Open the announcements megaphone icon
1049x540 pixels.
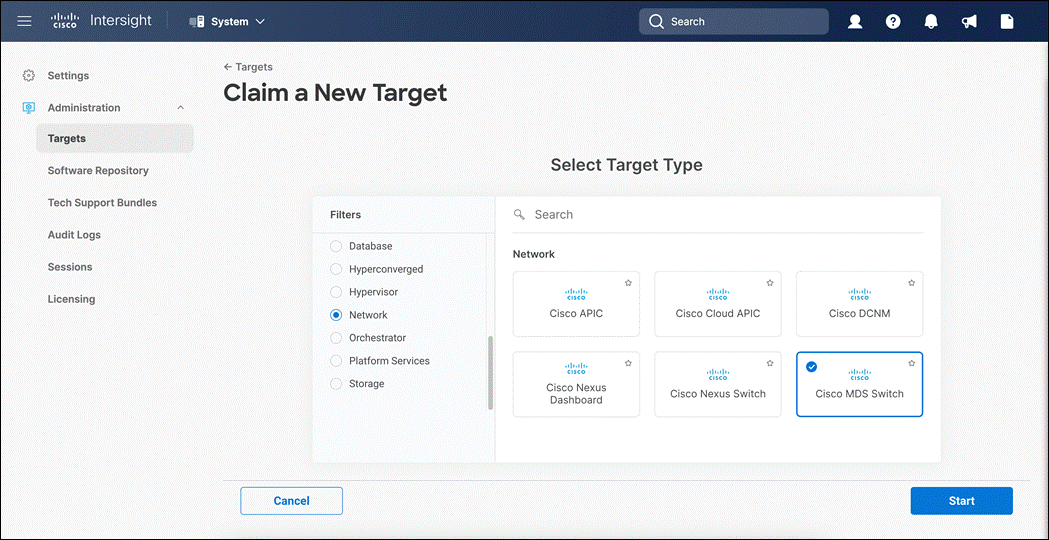(x=969, y=21)
